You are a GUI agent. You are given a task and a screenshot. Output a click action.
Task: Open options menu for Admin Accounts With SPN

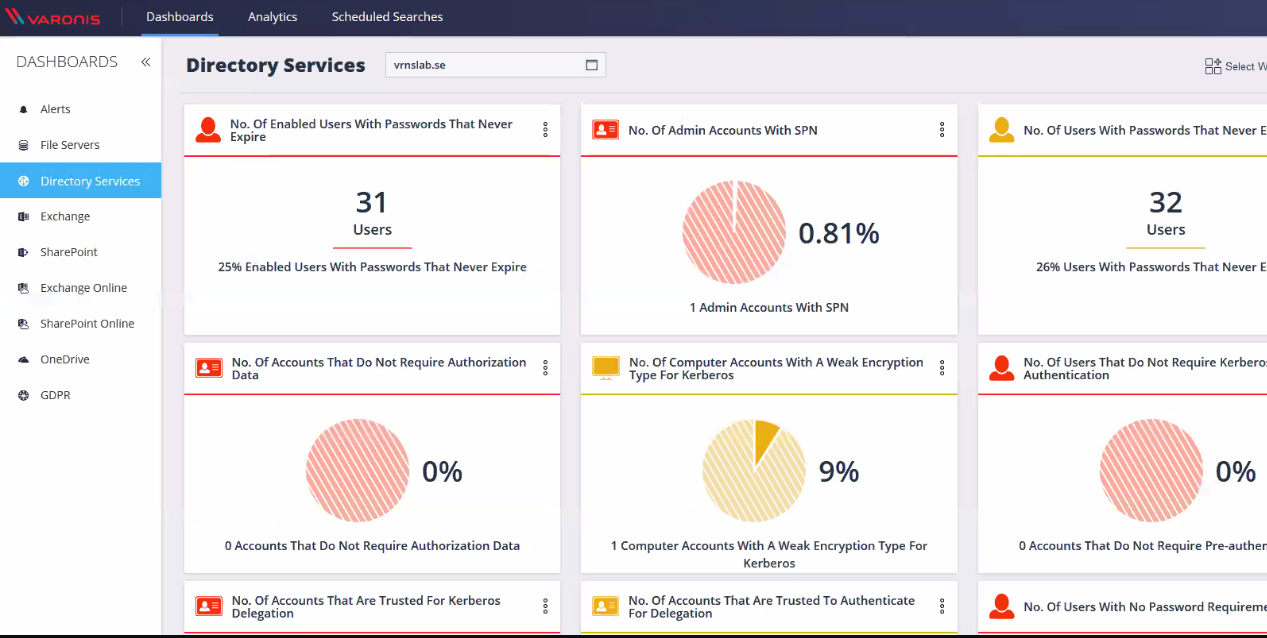(942, 130)
